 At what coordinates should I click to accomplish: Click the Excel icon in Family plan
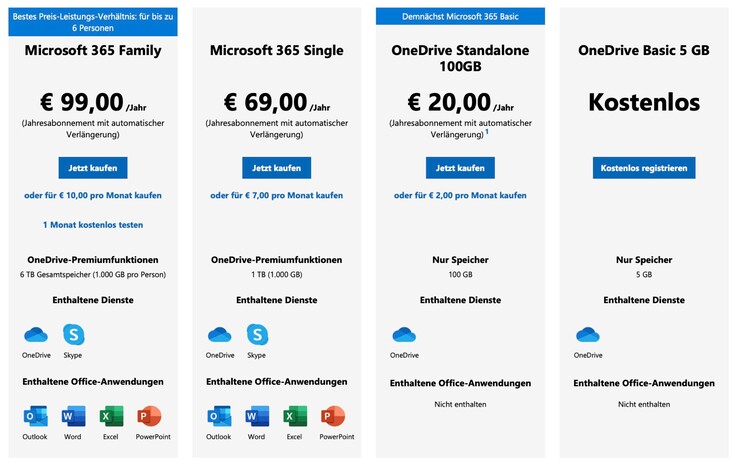coord(110,416)
